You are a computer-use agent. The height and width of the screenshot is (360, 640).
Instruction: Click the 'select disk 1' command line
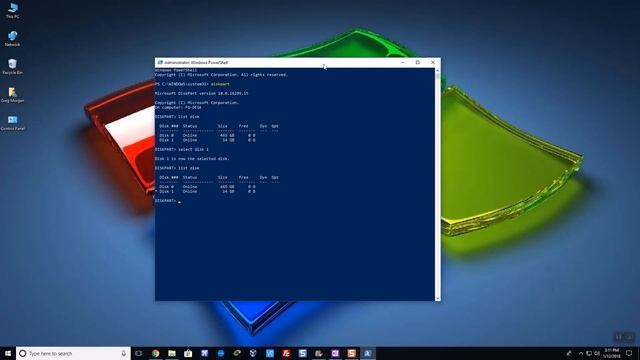click(x=182, y=149)
